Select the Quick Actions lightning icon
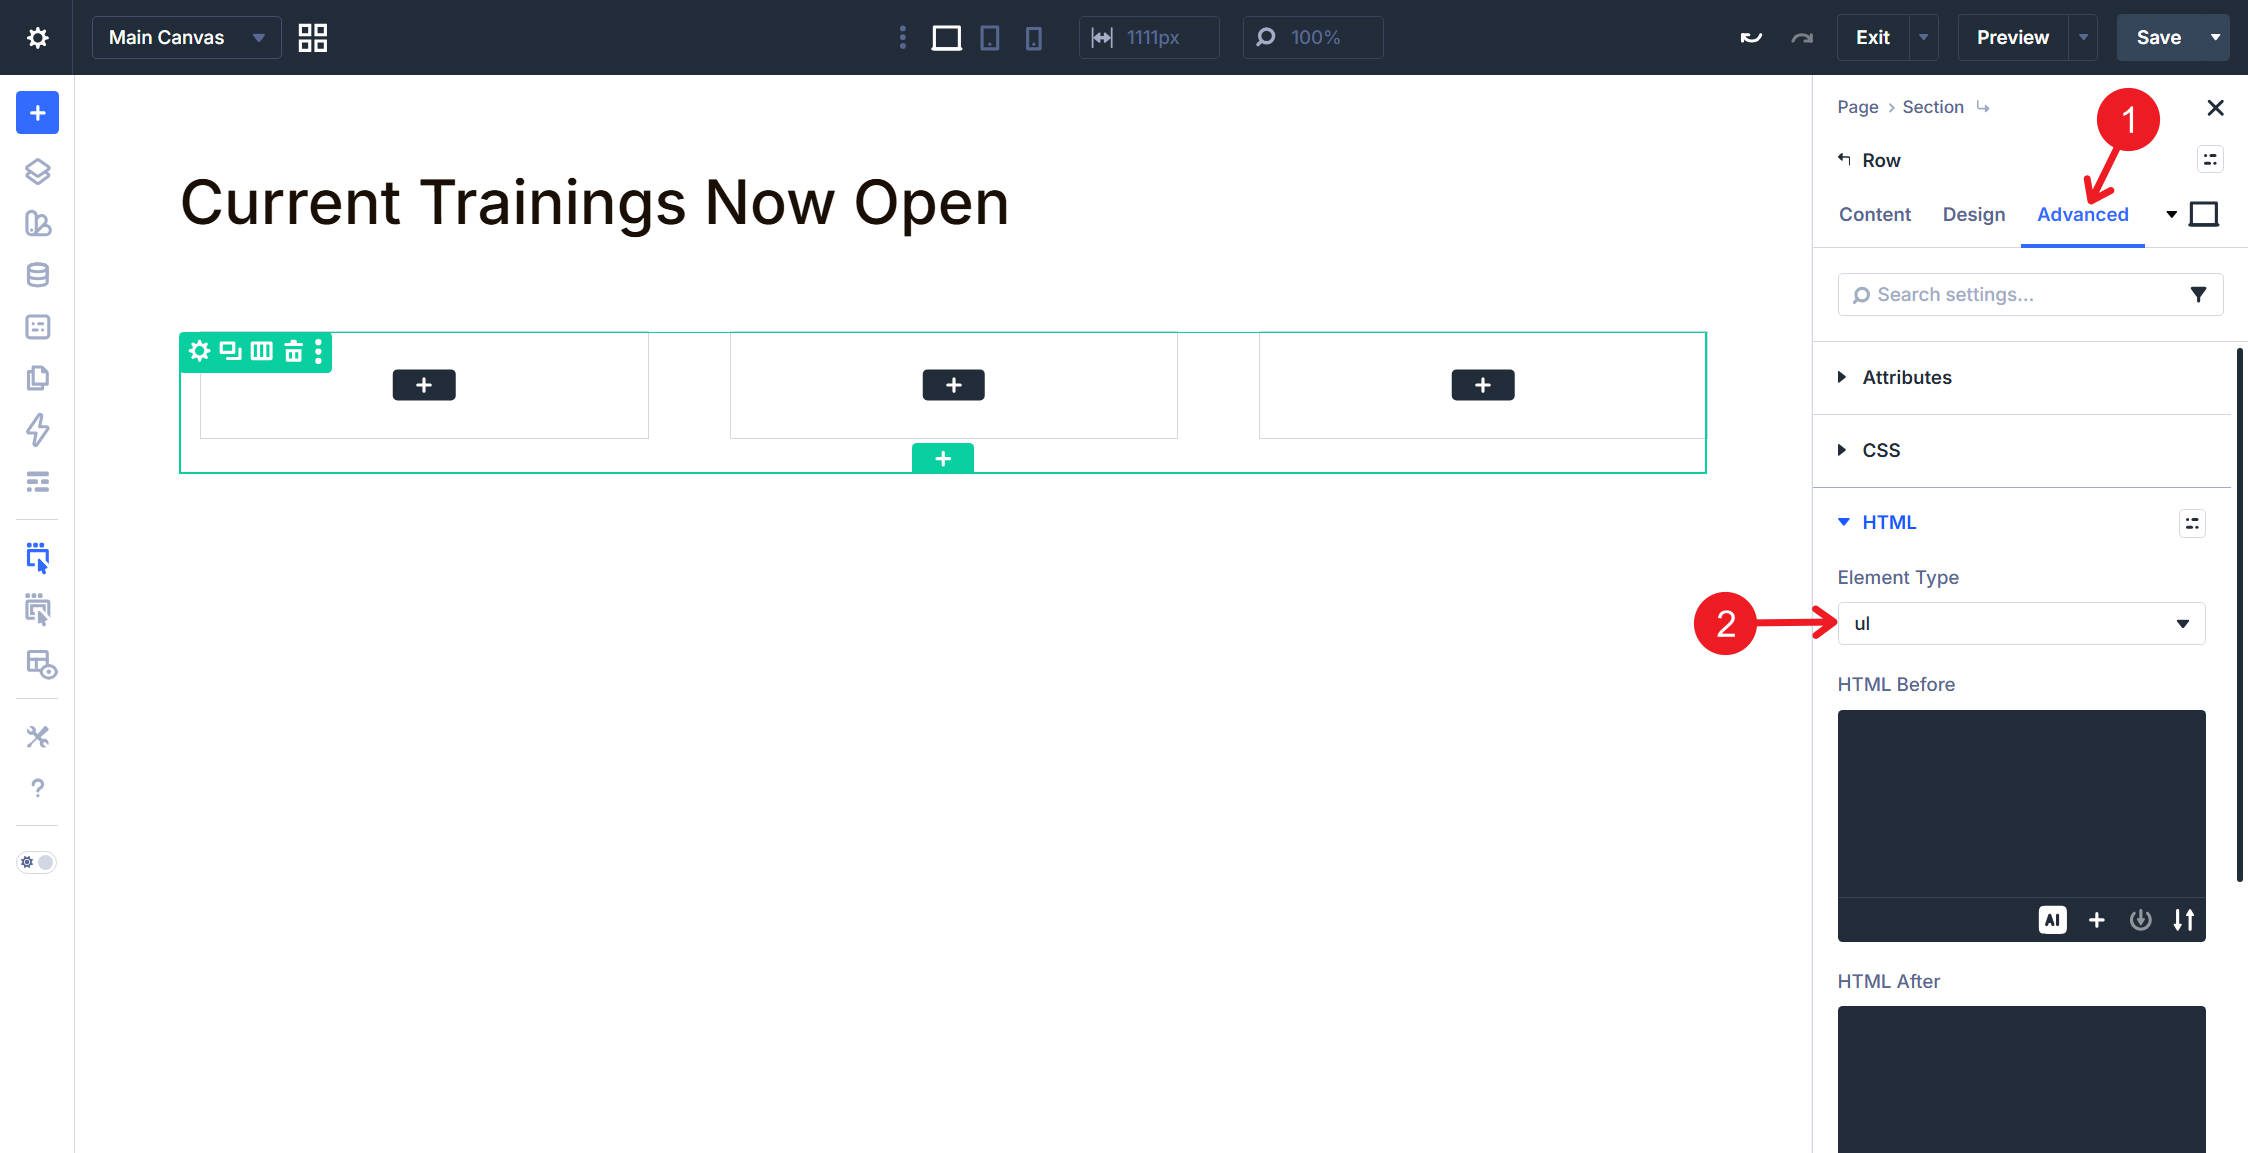The image size is (2248, 1153). [x=37, y=431]
